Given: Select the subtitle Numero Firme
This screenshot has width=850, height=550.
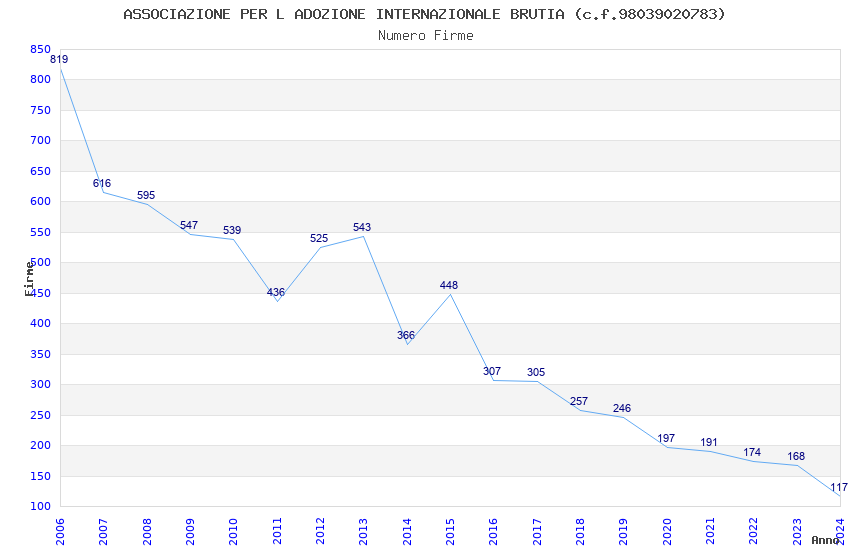Looking at the screenshot, I should tap(426, 36).
